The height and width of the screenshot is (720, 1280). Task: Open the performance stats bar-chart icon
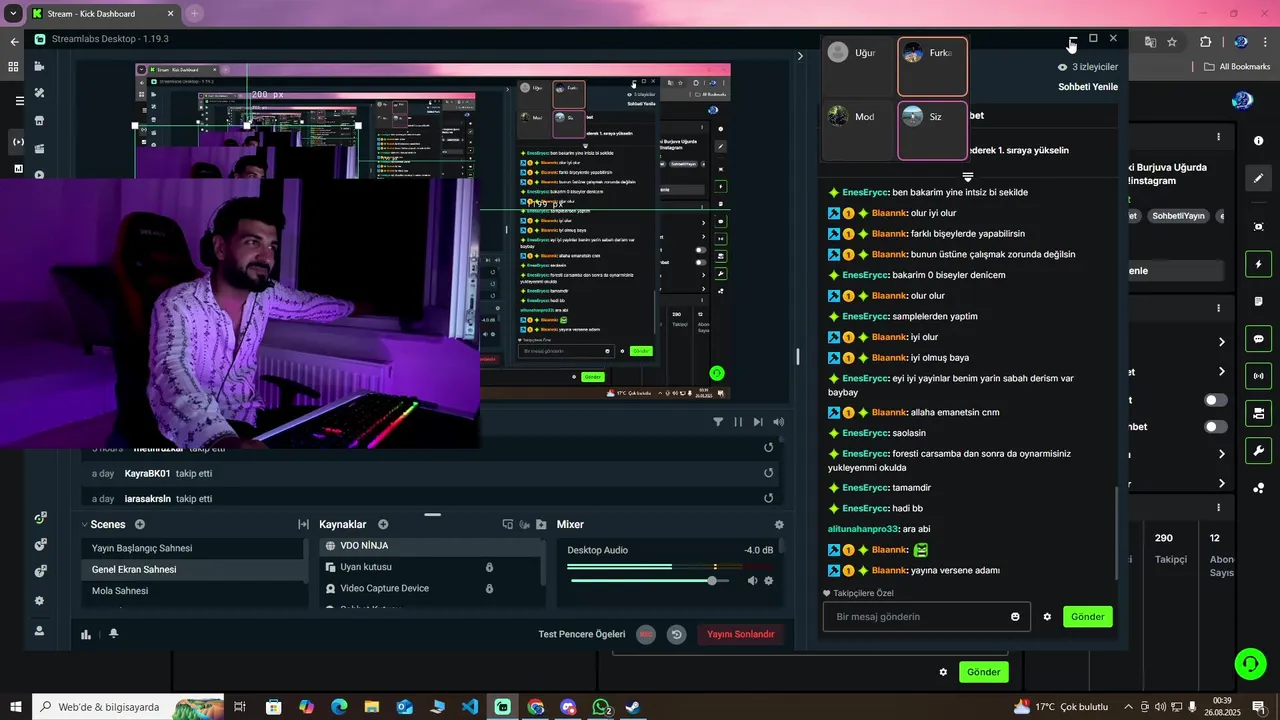point(86,633)
